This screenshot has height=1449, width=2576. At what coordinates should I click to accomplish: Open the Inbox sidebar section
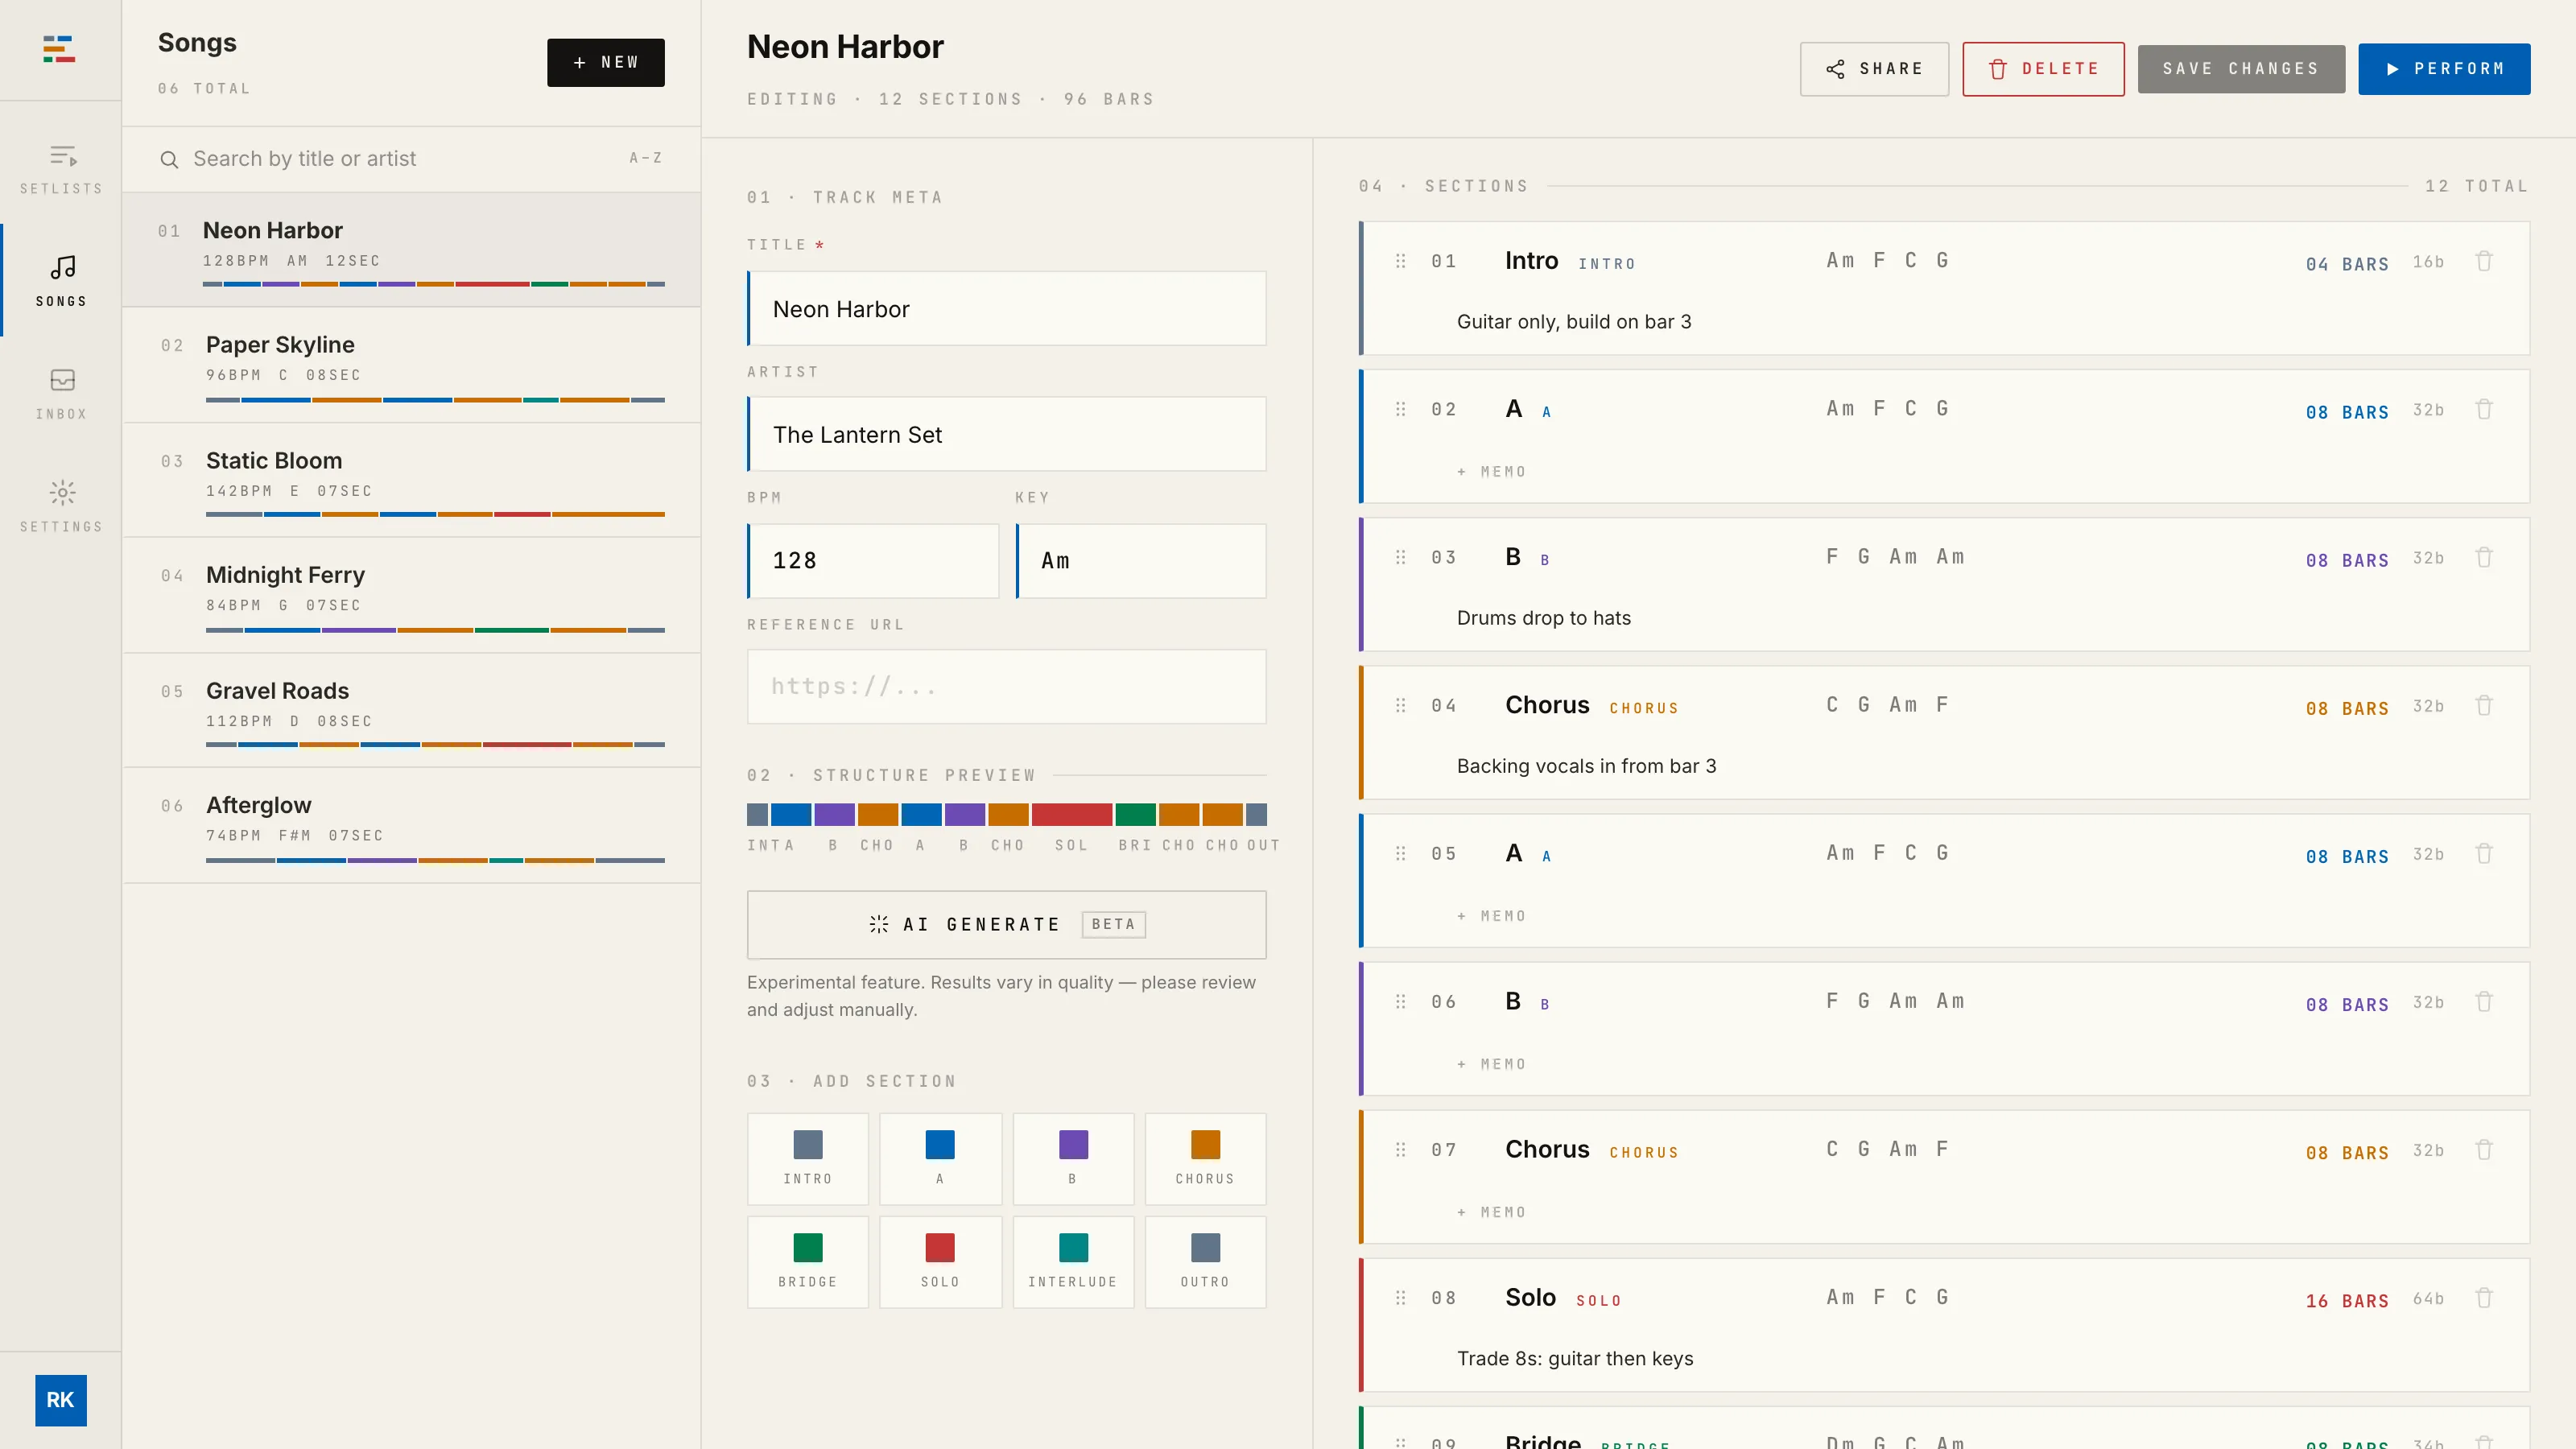click(x=61, y=394)
